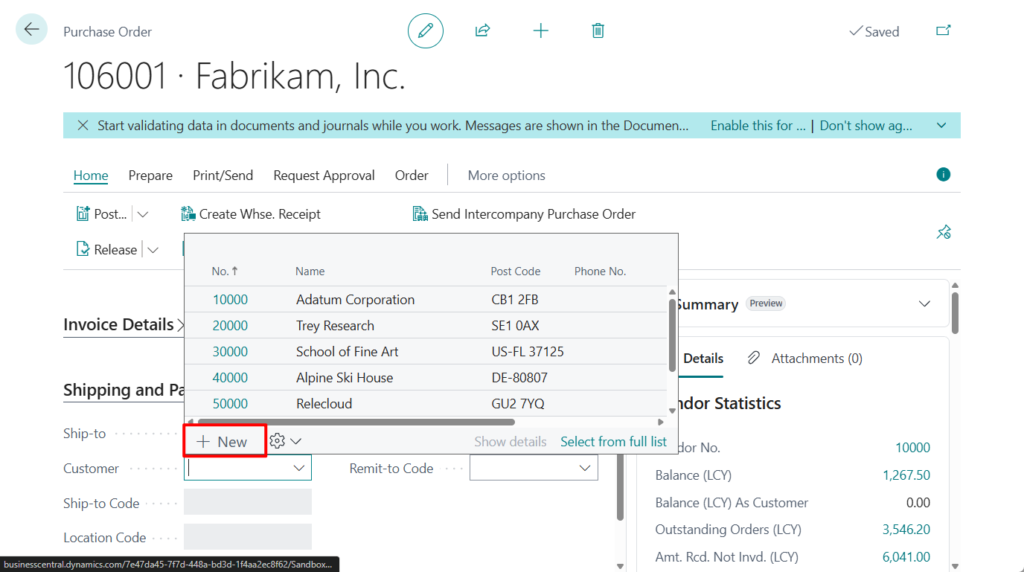
Task: Click the pencil edit icon
Action: tap(425, 31)
